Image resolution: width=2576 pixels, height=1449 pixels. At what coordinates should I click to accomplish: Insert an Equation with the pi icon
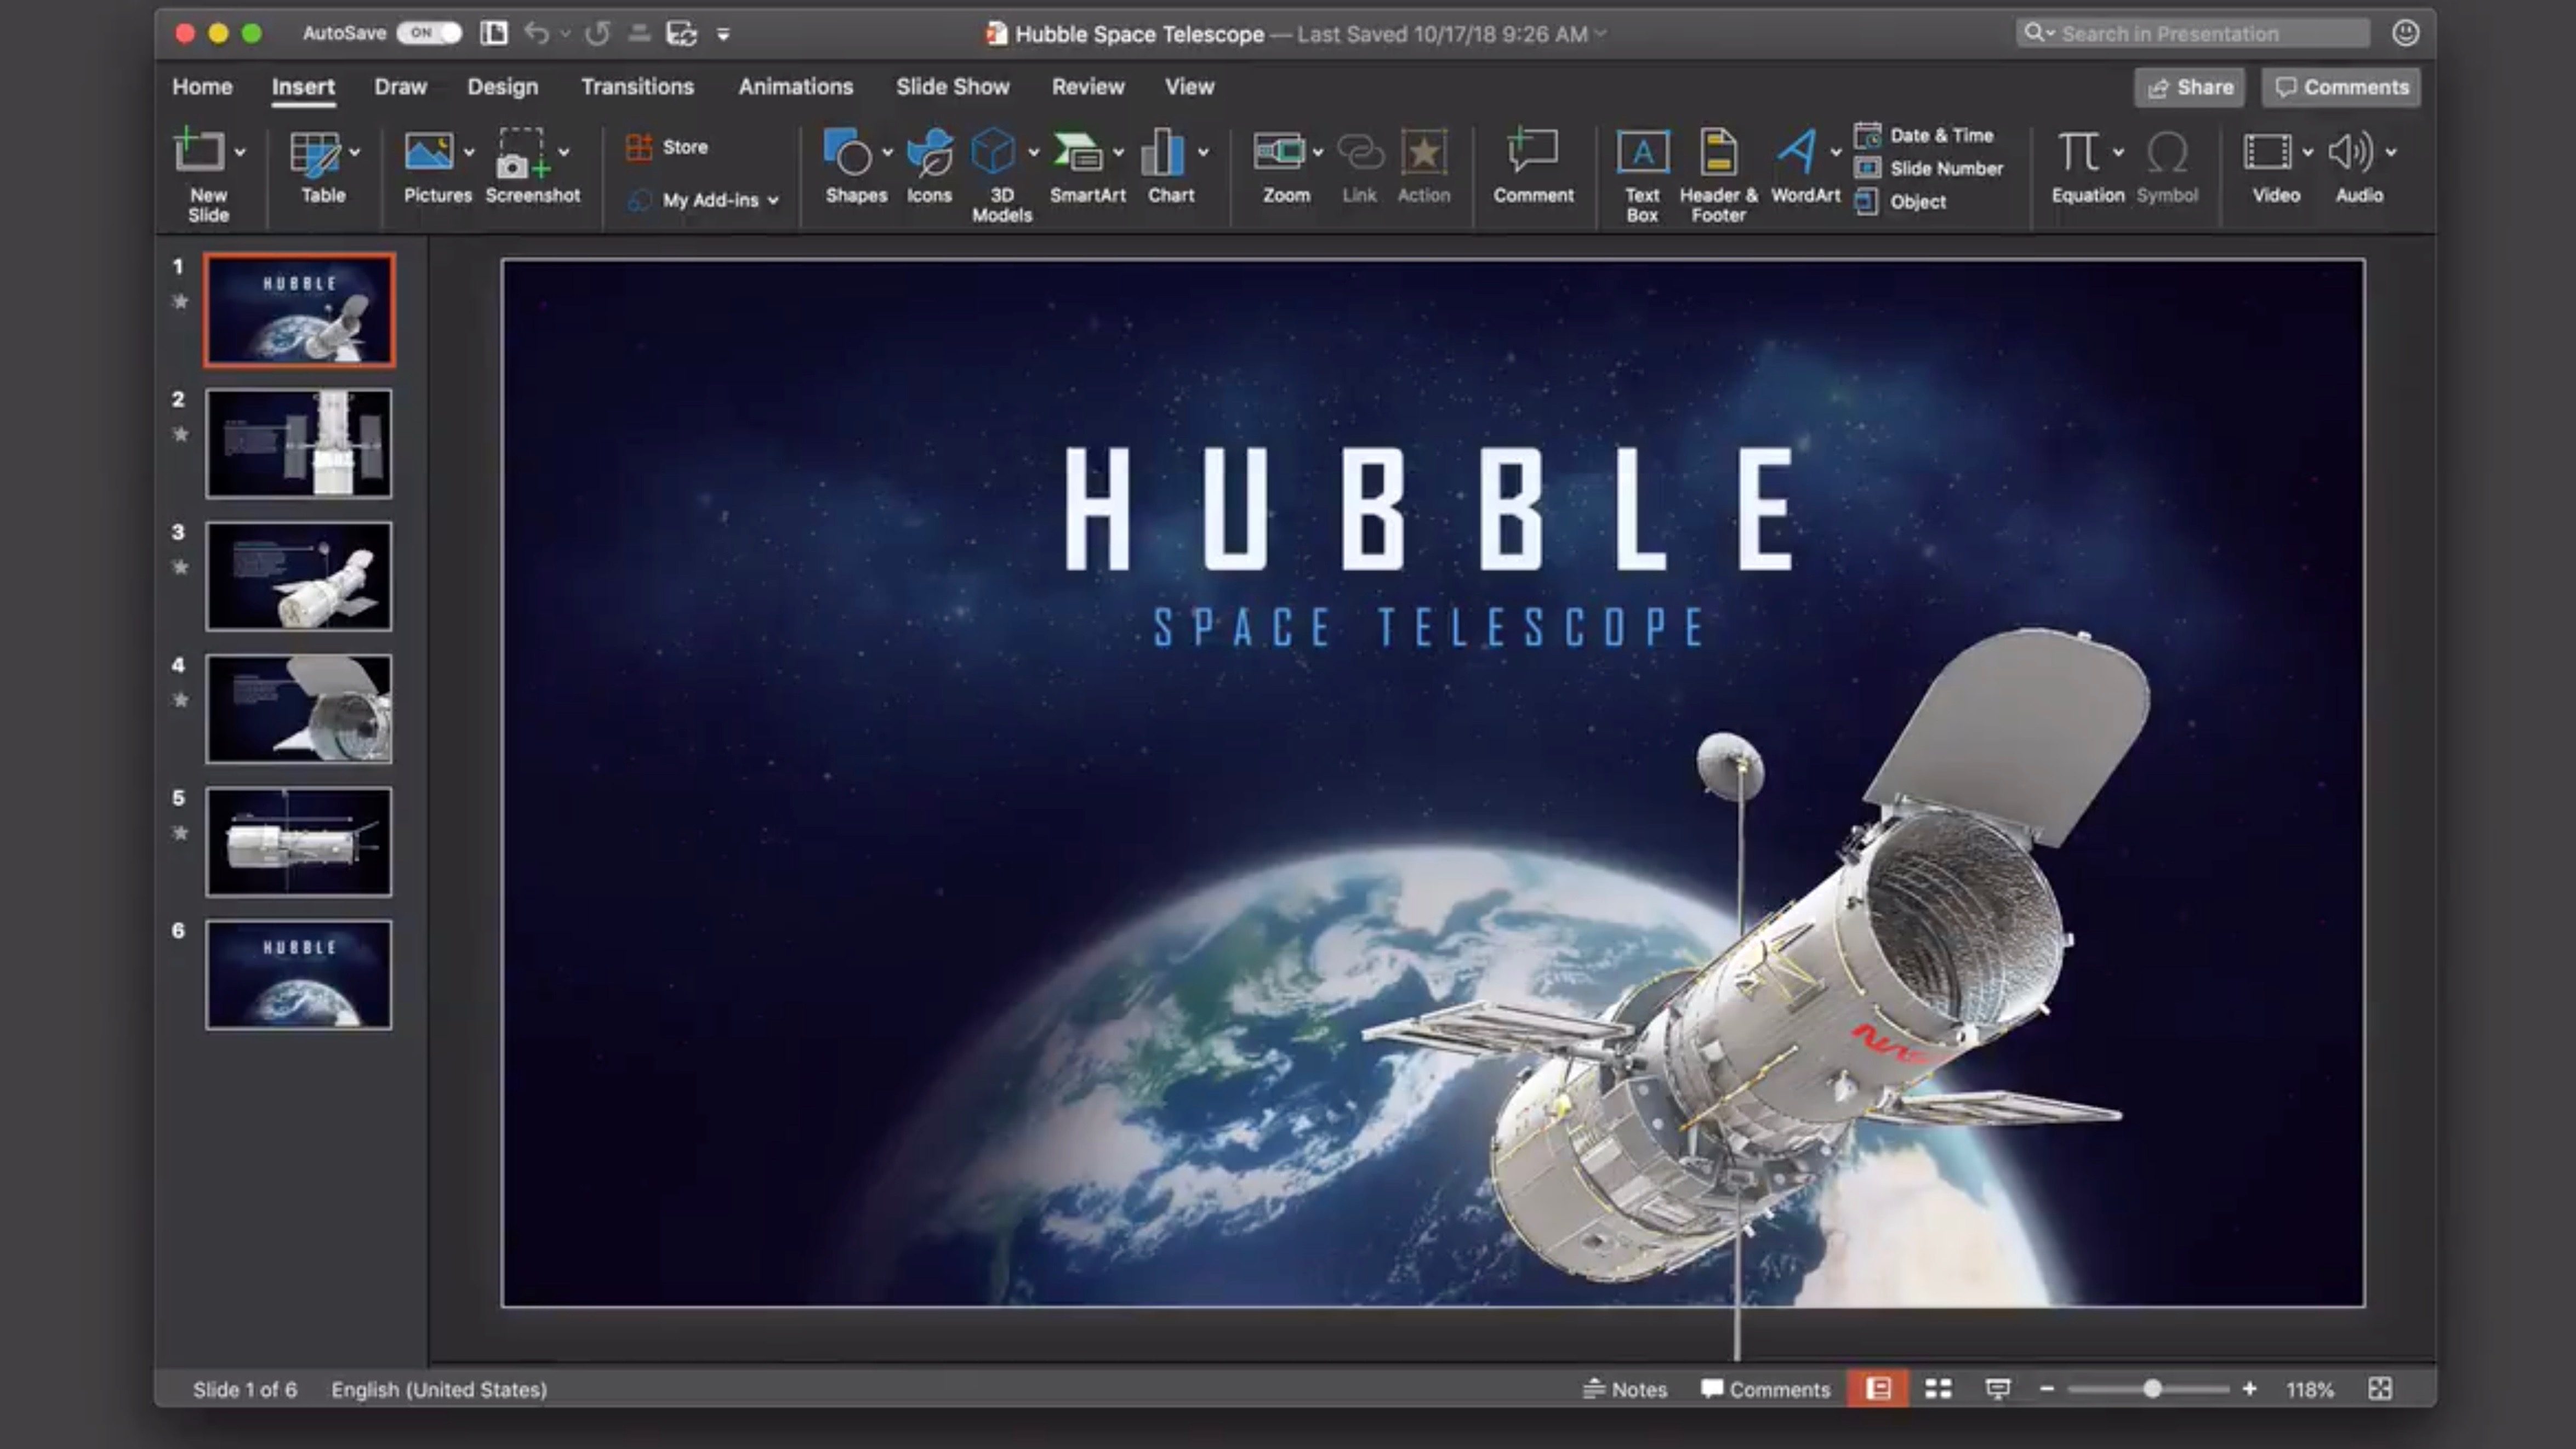[2078, 153]
